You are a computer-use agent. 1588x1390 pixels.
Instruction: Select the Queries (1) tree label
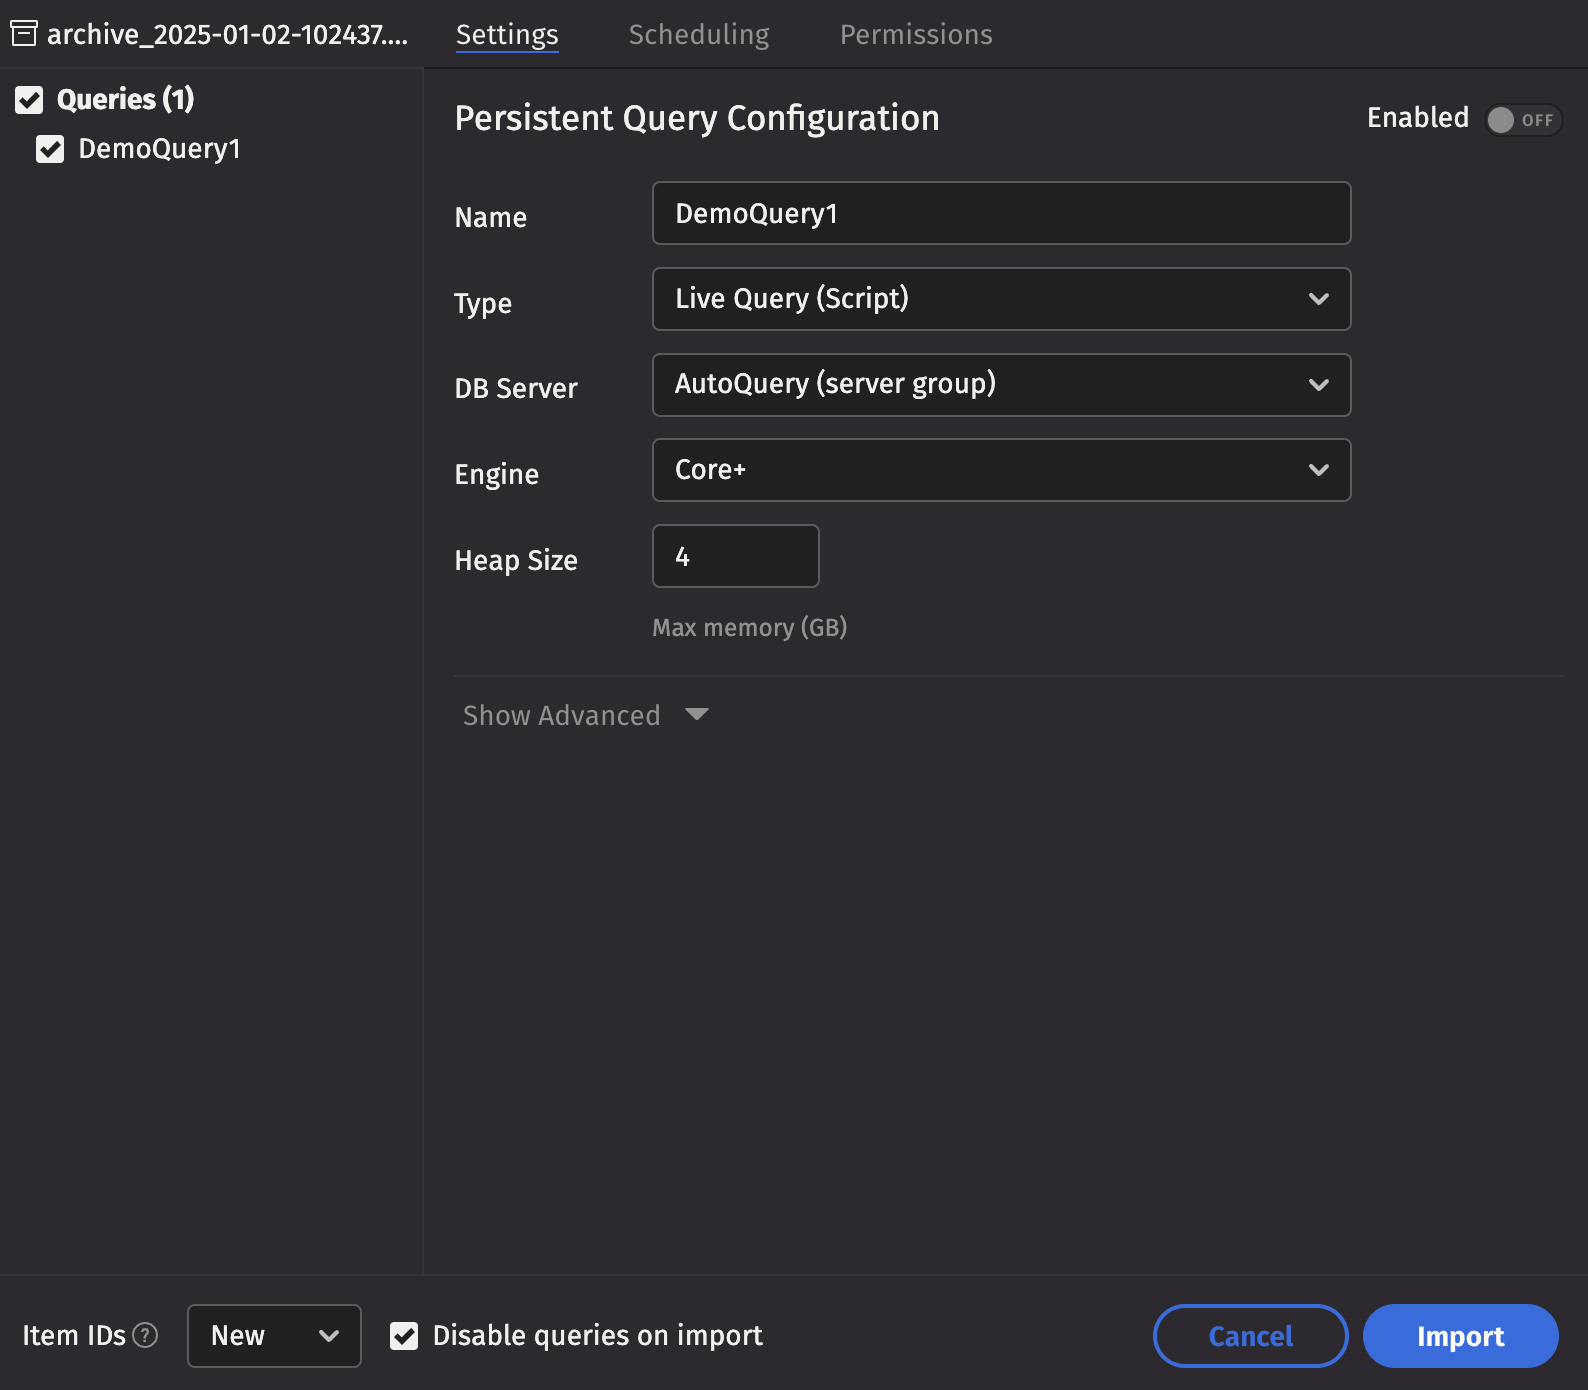125,99
